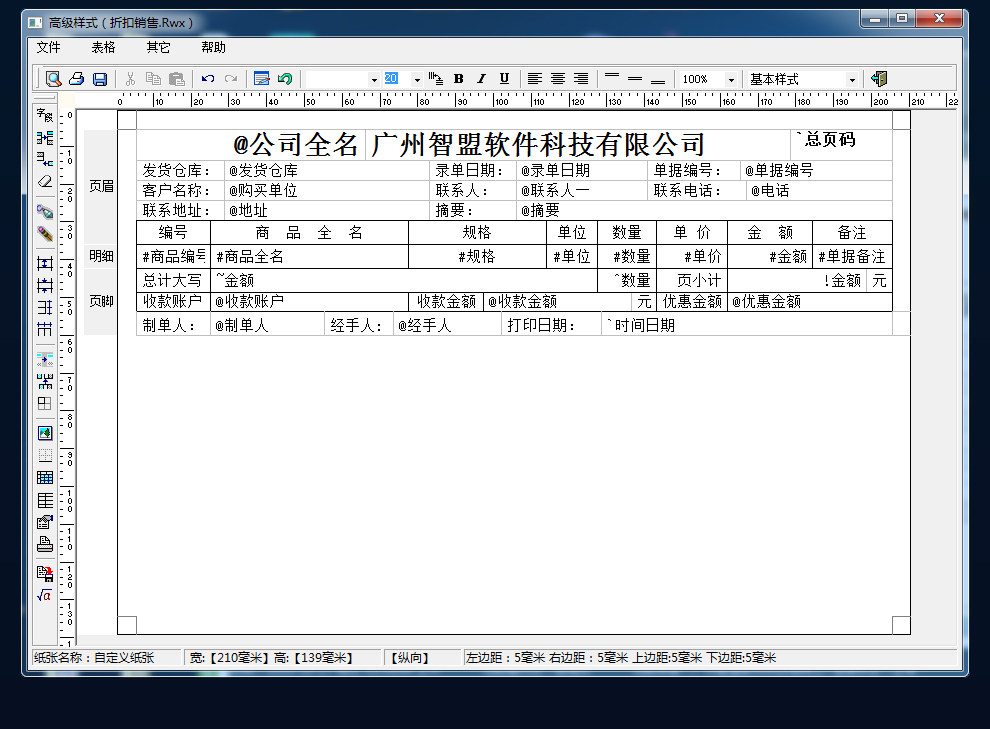Select the #商品全名 detail cell
The image size is (990, 729).
tap(309, 256)
